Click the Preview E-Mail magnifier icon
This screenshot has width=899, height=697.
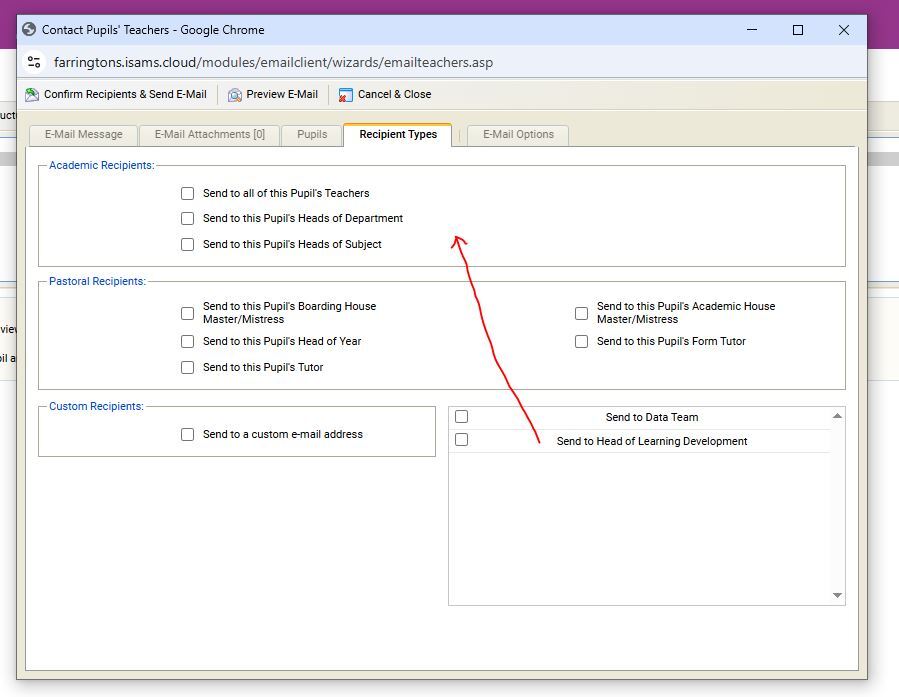(235, 95)
